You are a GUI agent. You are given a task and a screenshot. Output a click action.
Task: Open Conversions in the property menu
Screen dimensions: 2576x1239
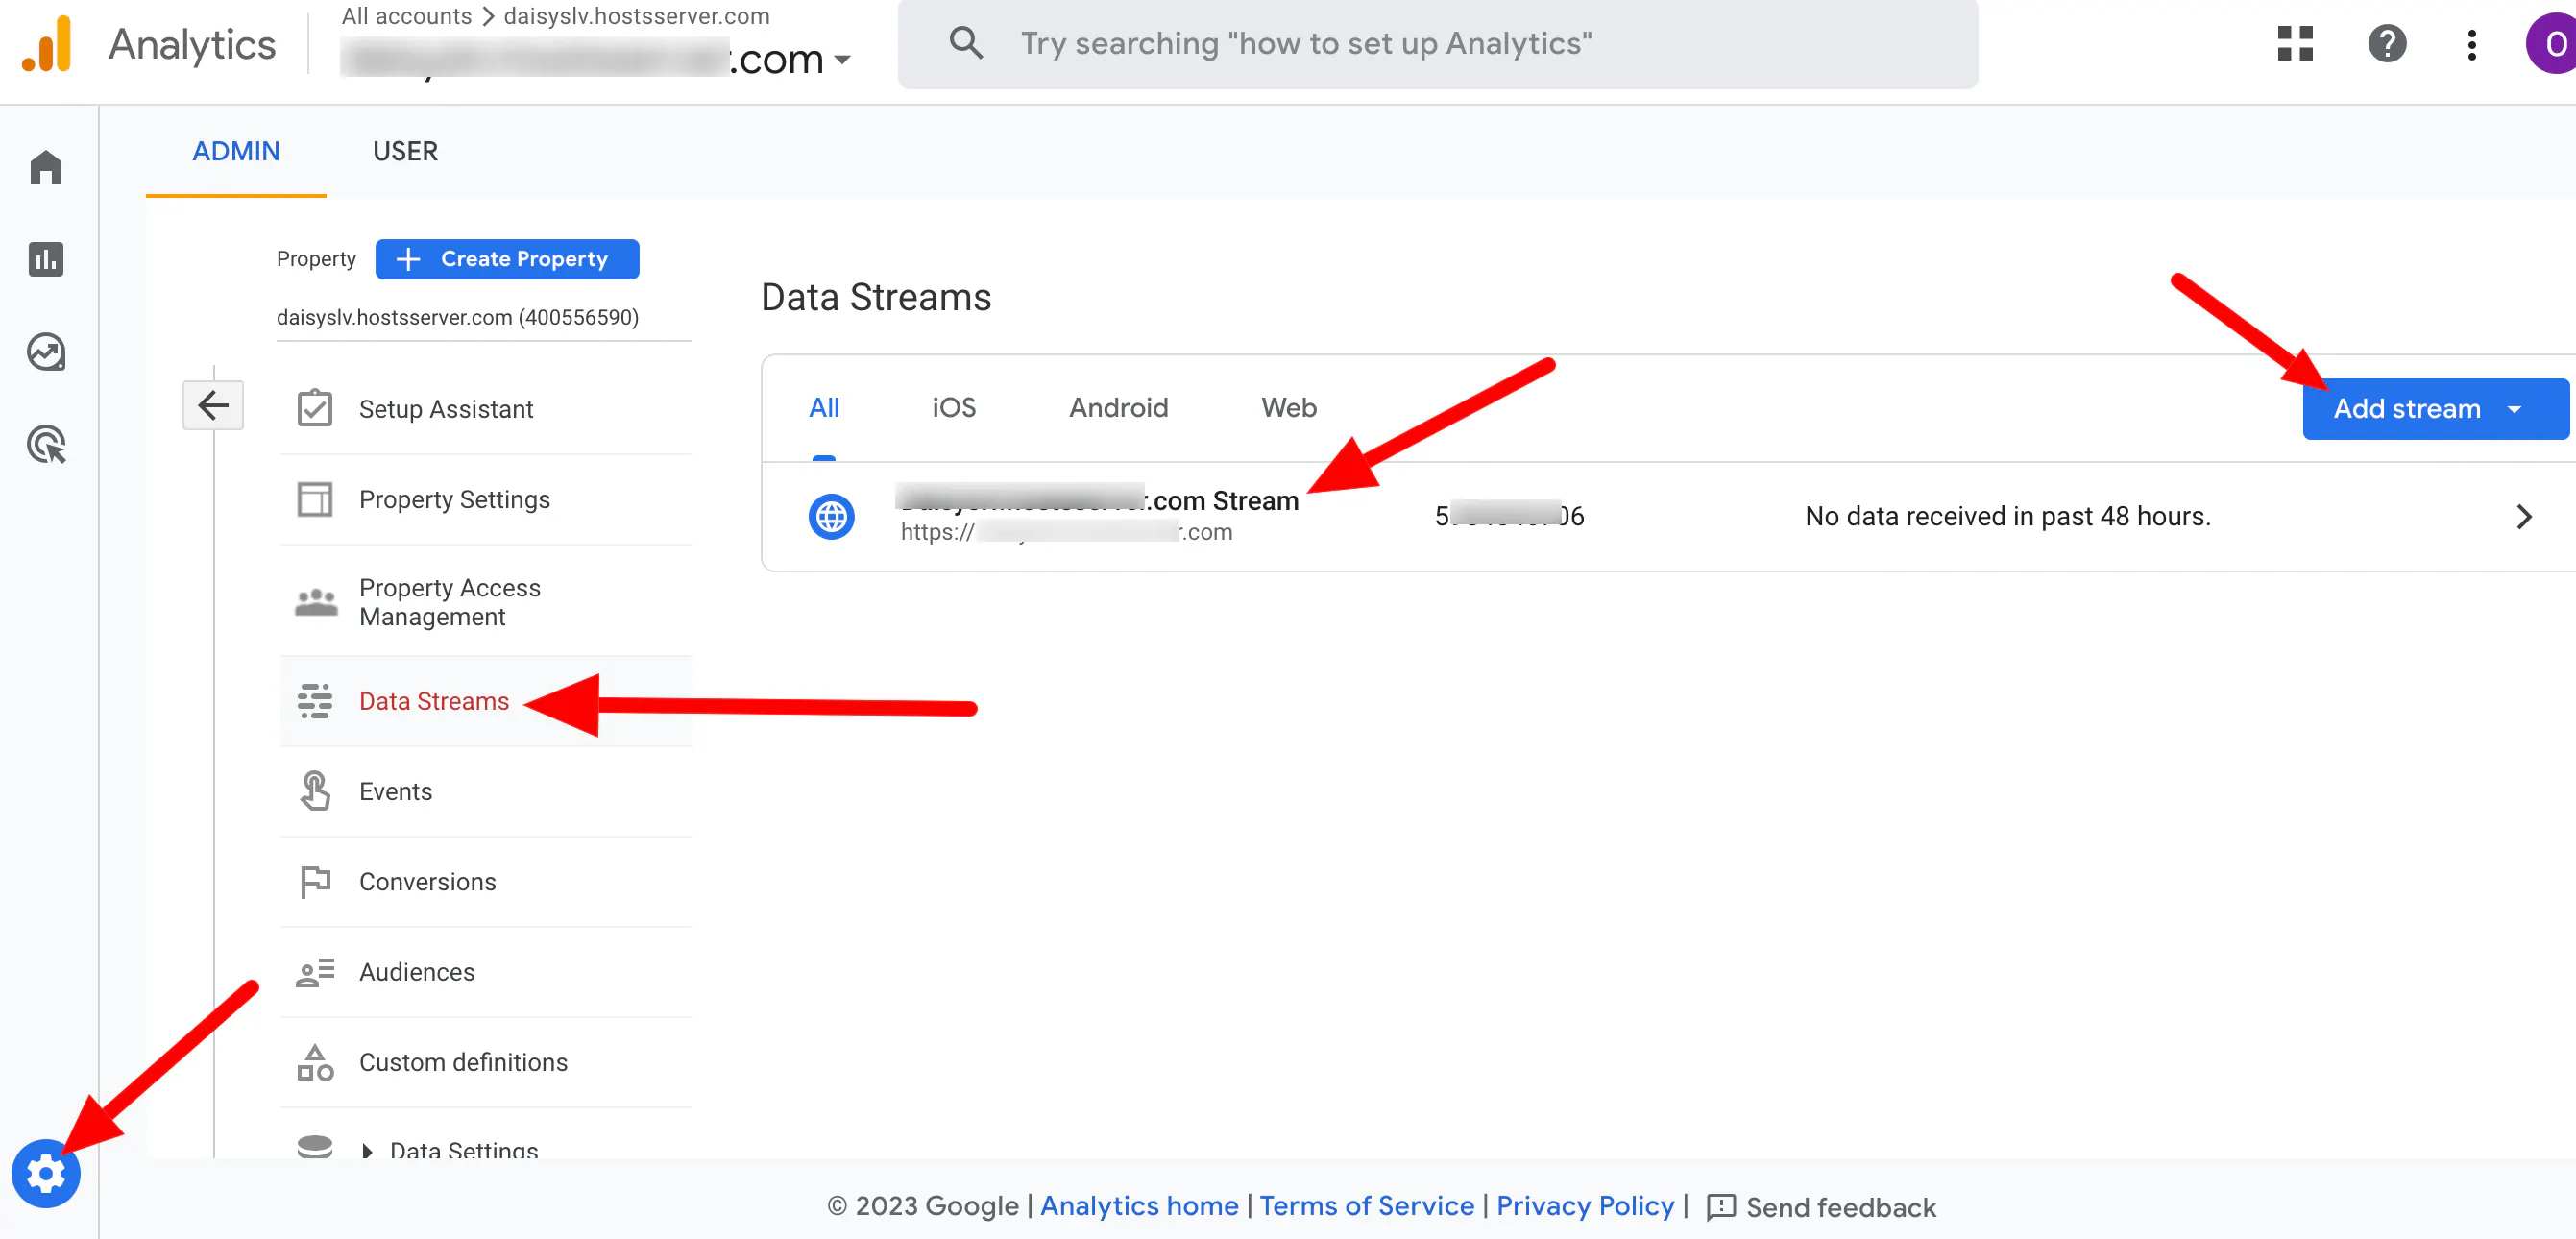427,882
